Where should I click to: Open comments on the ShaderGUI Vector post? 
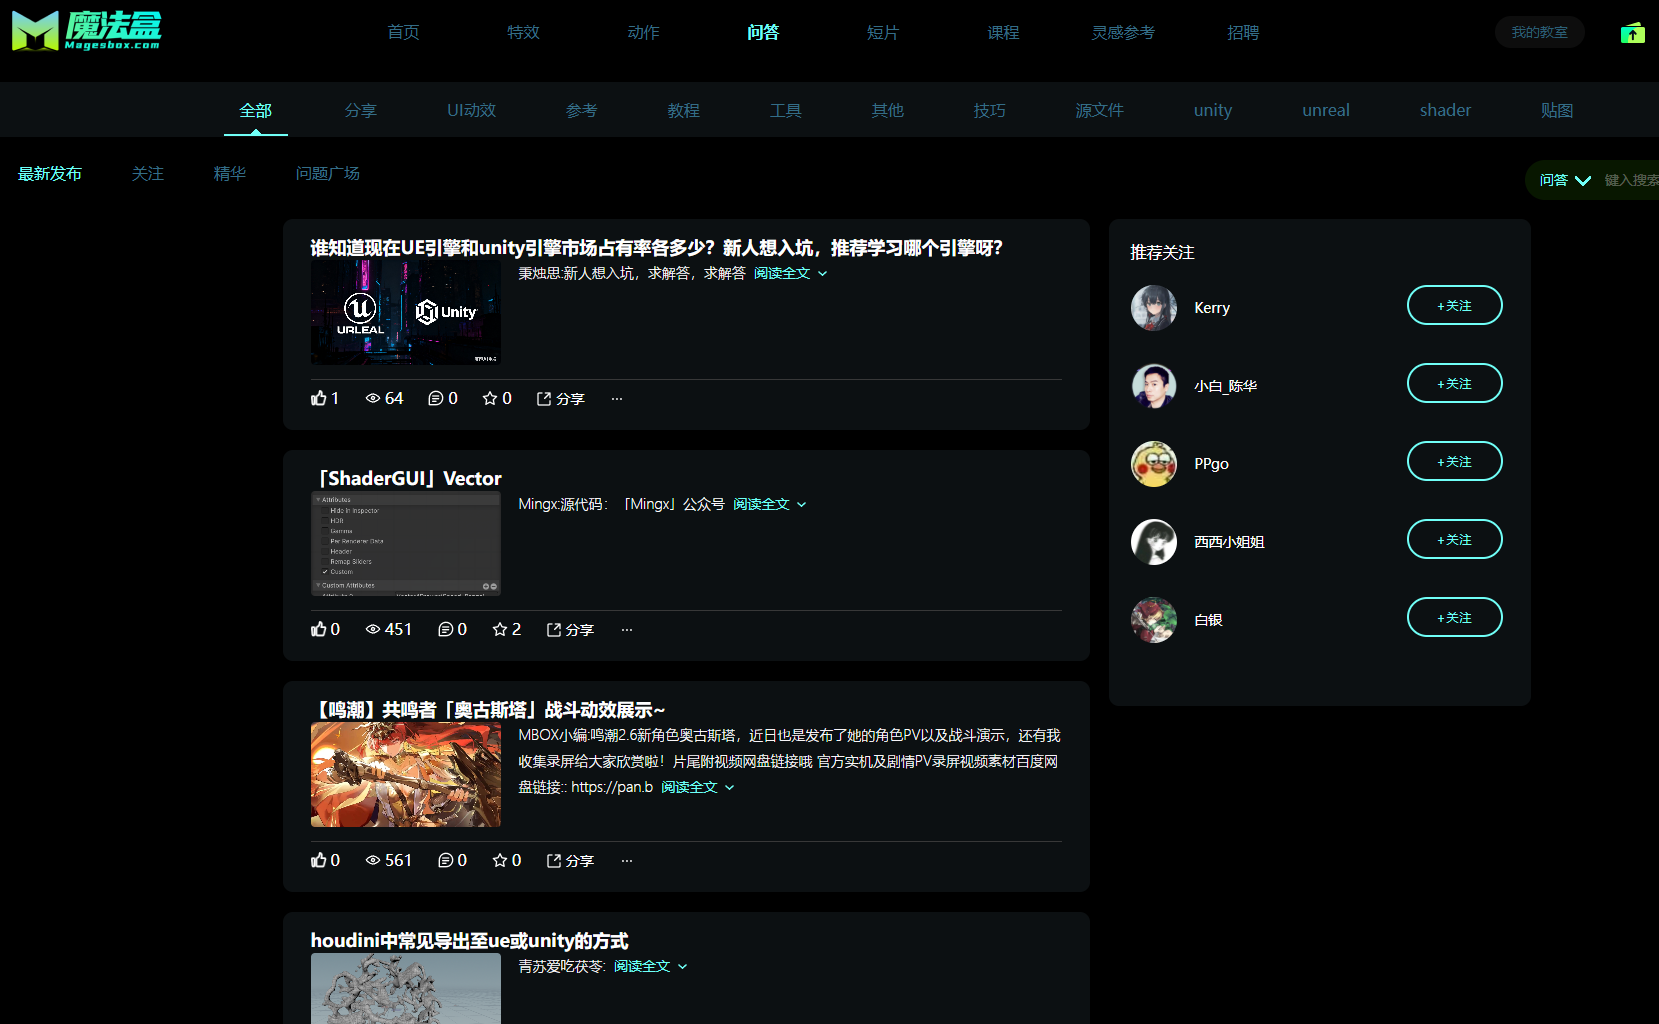click(446, 629)
